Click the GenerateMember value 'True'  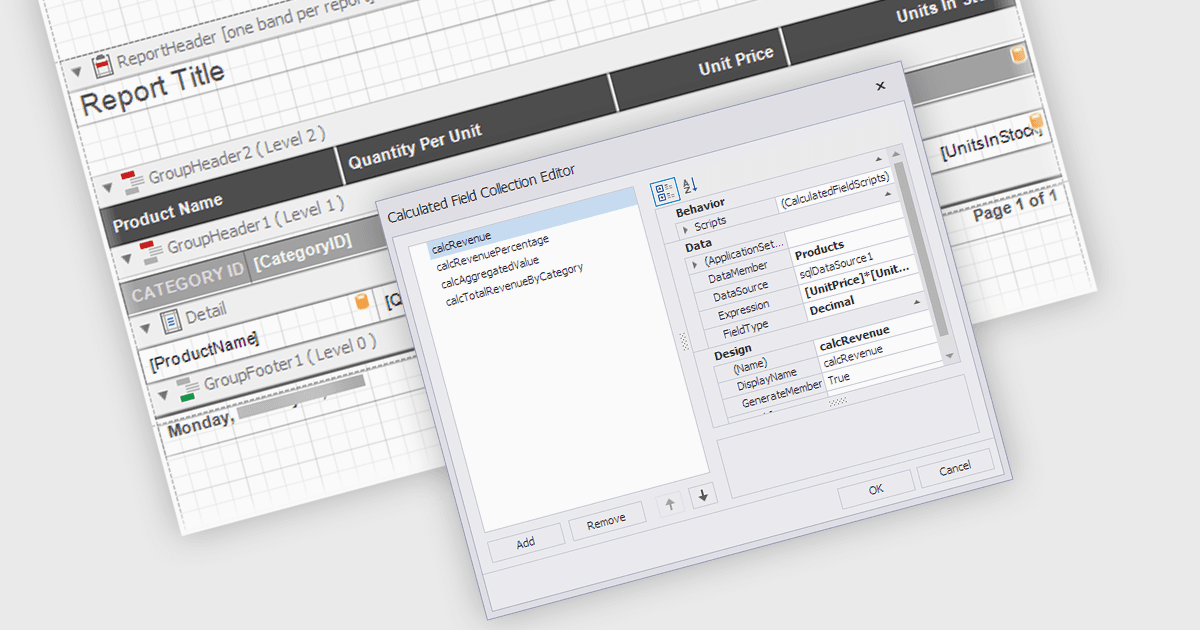tap(839, 378)
